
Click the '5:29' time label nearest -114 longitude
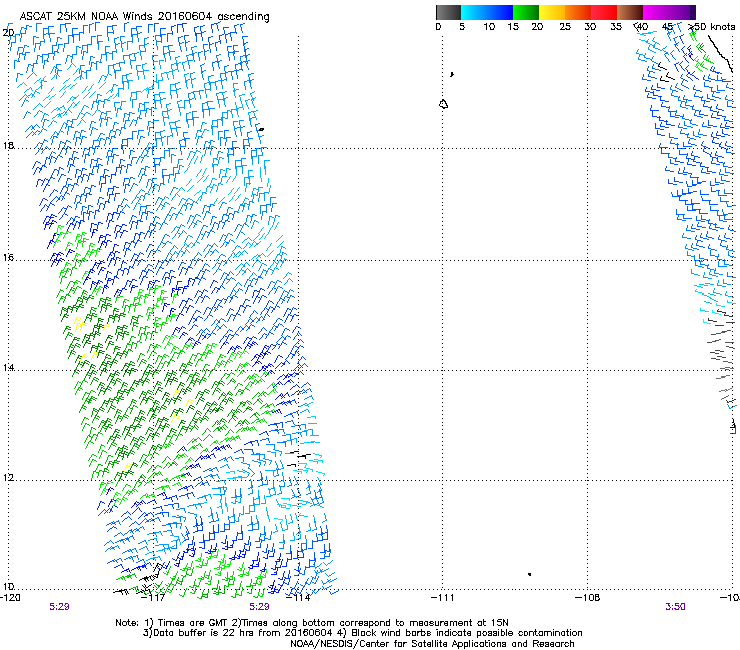260,607
